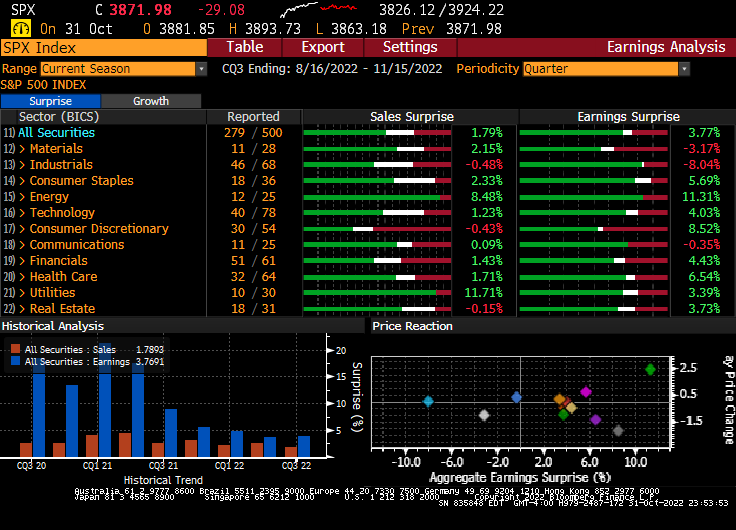Click the Earnings Surprise column header
The width and height of the screenshot is (736, 530).
click(x=629, y=116)
